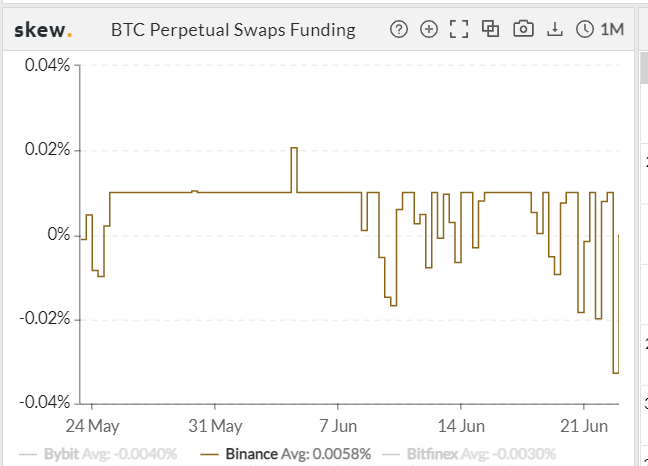Click the 7 Jun x-axis label

(338, 425)
